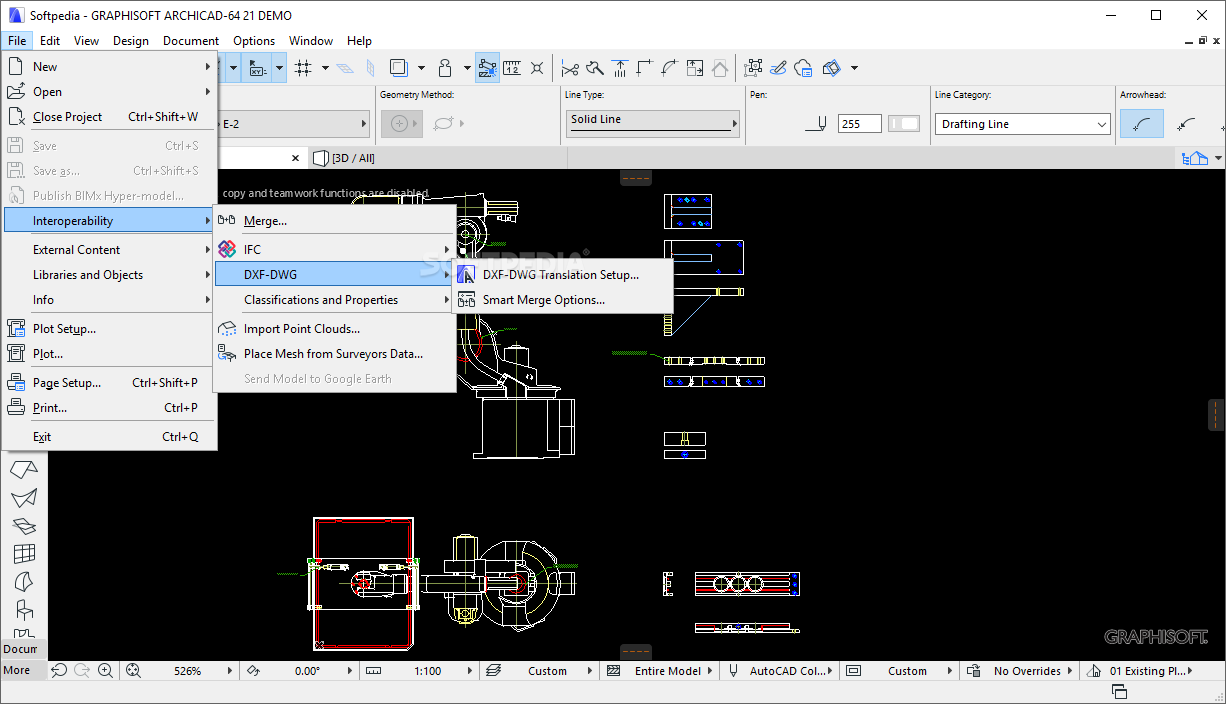Viewport: 1226px width, 704px height.
Task: Toggle the Snap Guides toolbar button
Action: [x=487, y=68]
